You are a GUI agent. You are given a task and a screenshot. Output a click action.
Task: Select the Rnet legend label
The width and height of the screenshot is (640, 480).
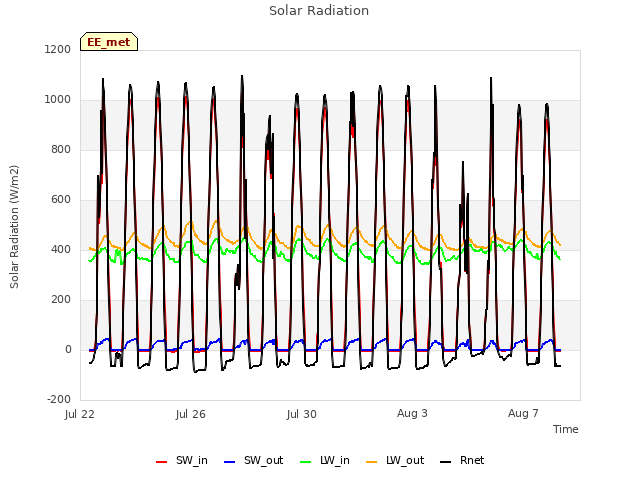[472, 460]
